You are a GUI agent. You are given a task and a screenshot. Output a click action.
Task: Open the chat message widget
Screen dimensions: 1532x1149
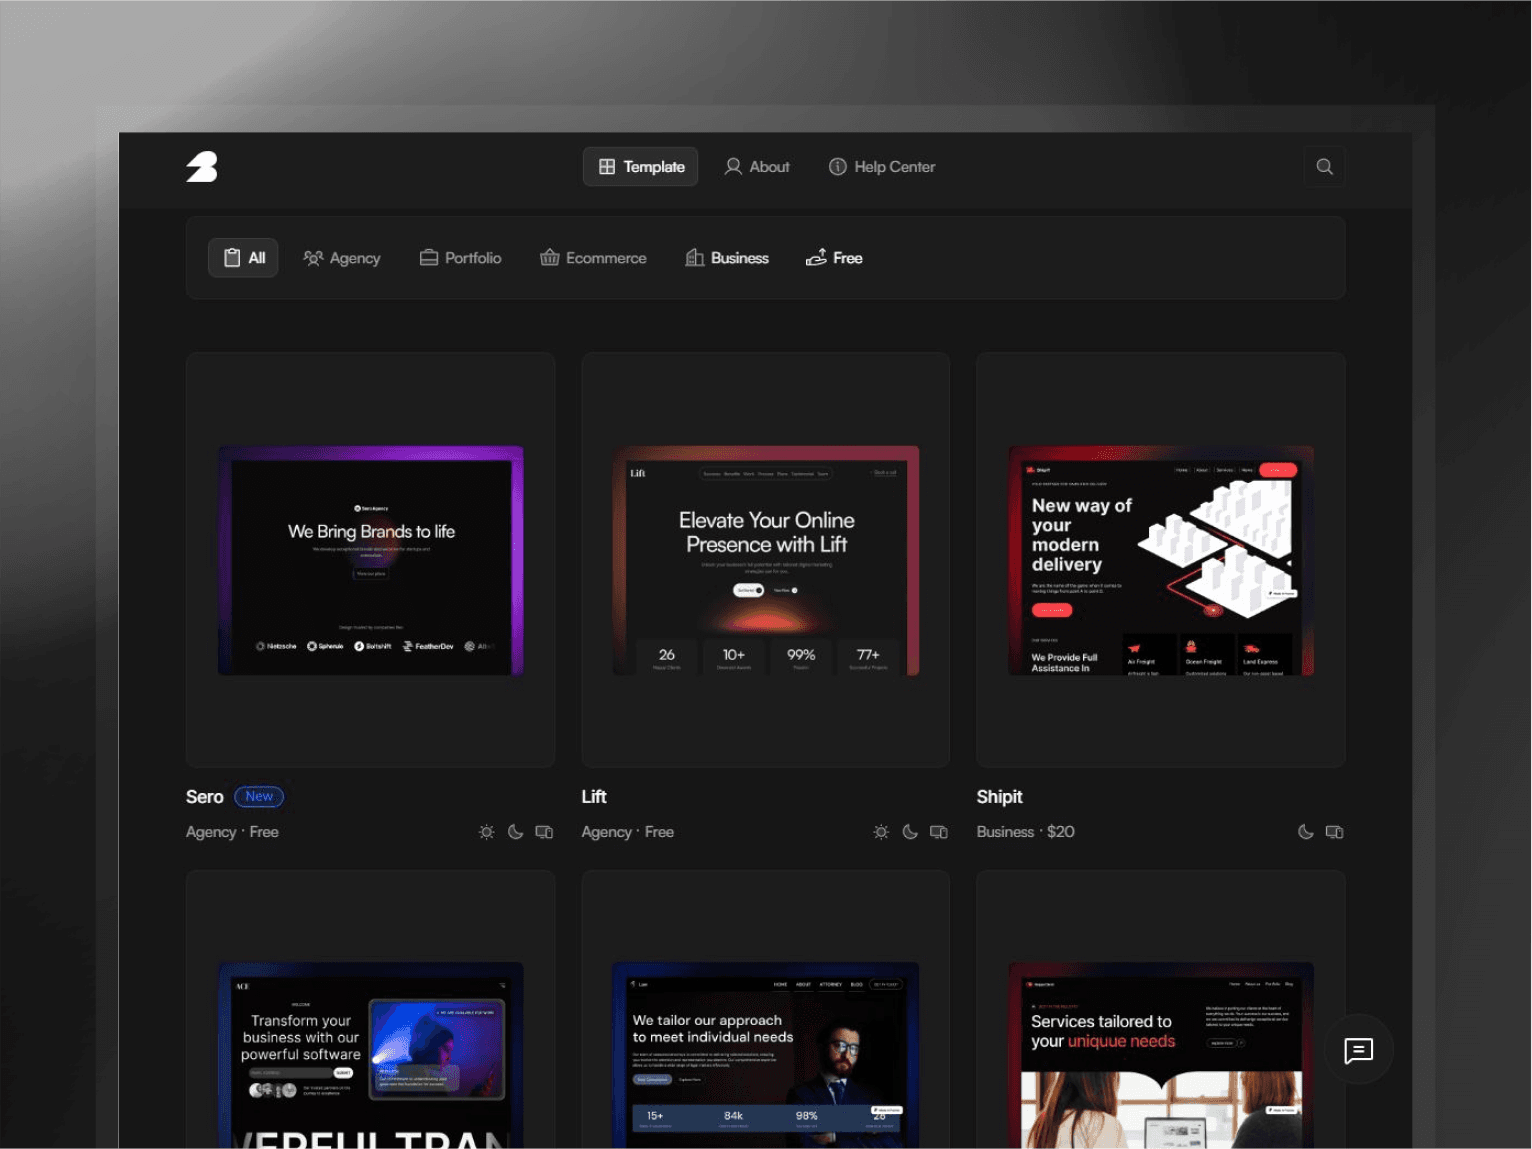1358,1050
